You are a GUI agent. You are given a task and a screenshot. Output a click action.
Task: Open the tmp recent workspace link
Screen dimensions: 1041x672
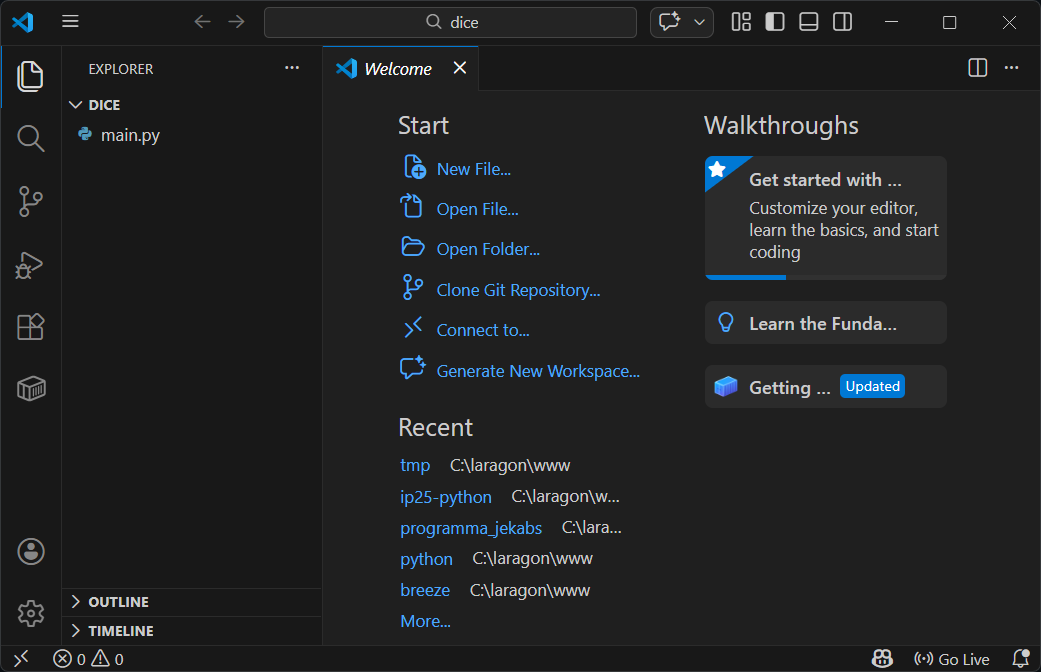tap(414, 465)
